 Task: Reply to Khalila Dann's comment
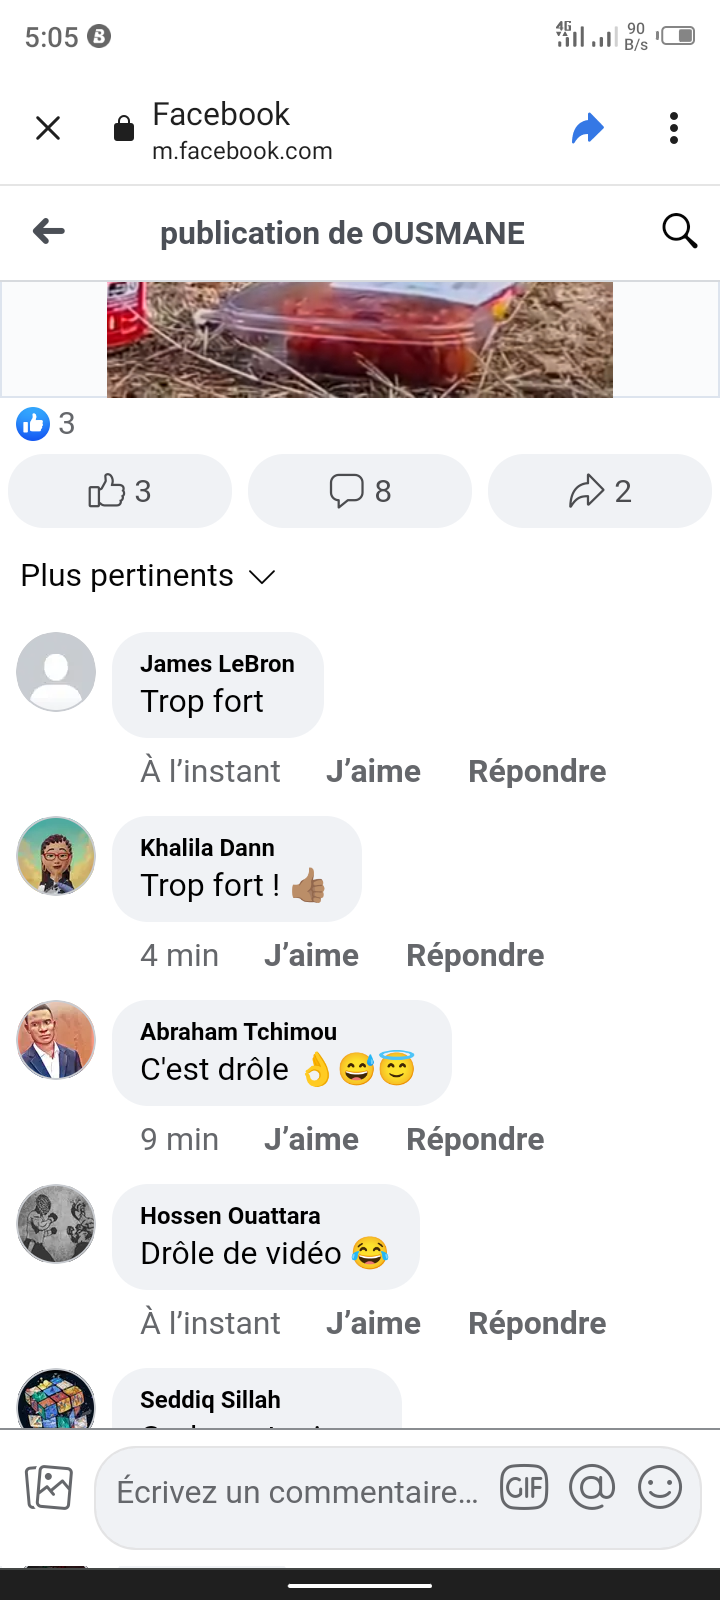point(475,955)
